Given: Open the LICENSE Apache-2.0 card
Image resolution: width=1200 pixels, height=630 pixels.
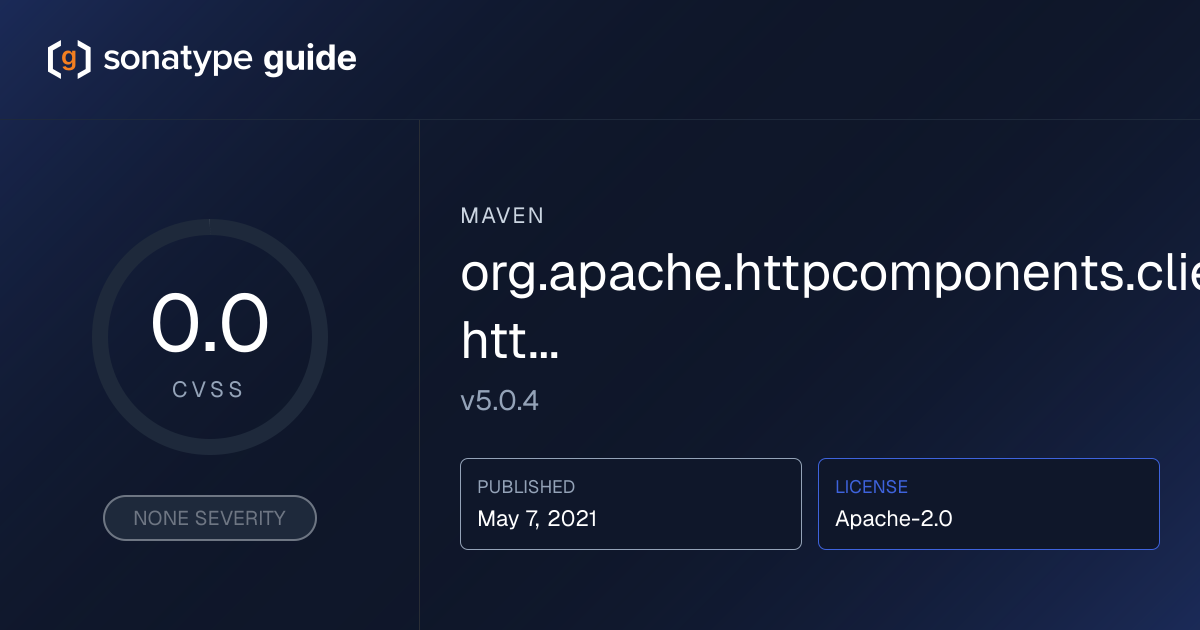Looking at the screenshot, I should click(989, 504).
